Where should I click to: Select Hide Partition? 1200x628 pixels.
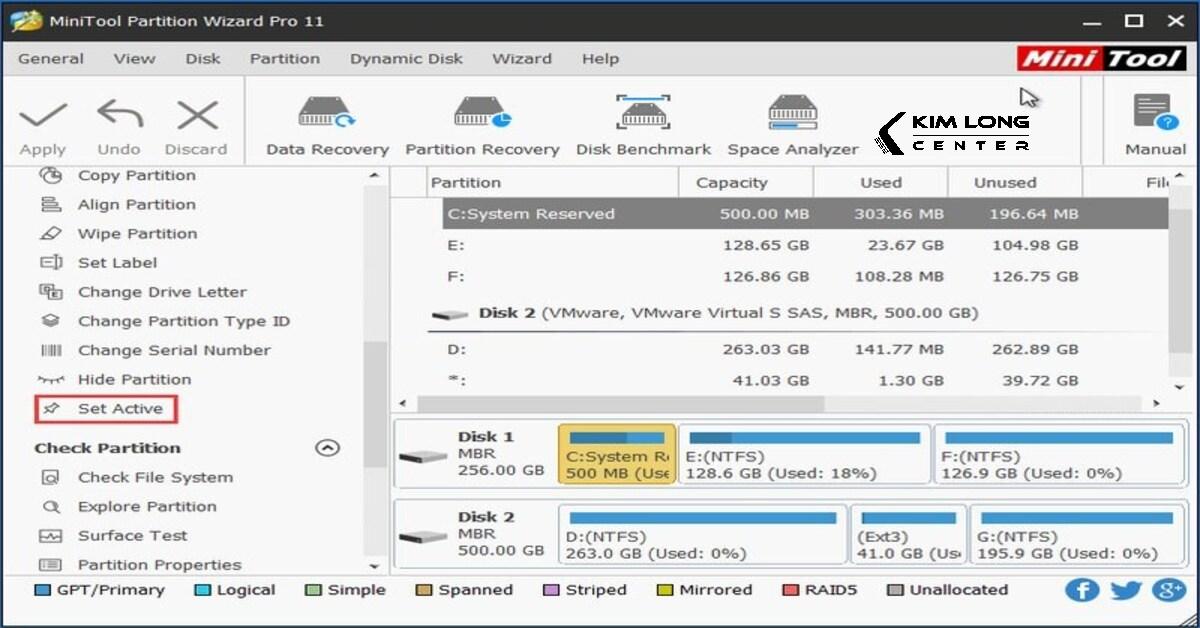(x=134, y=379)
